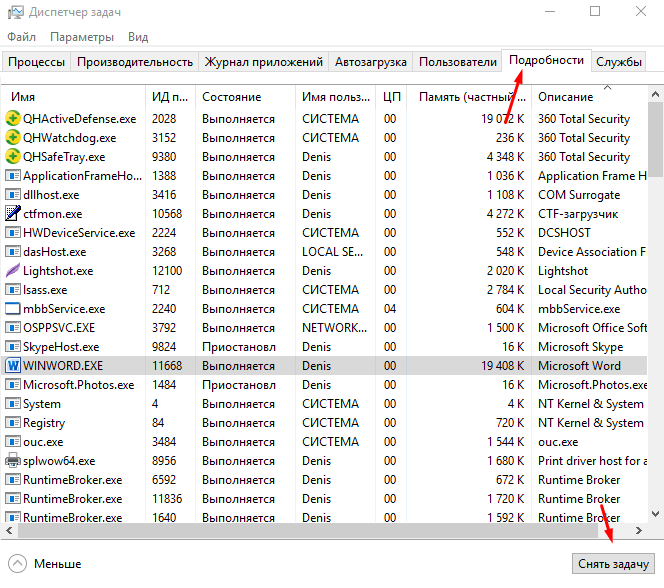
Task: Click the Microsoft.Photos.exe process icon
Action: point(13,385)
